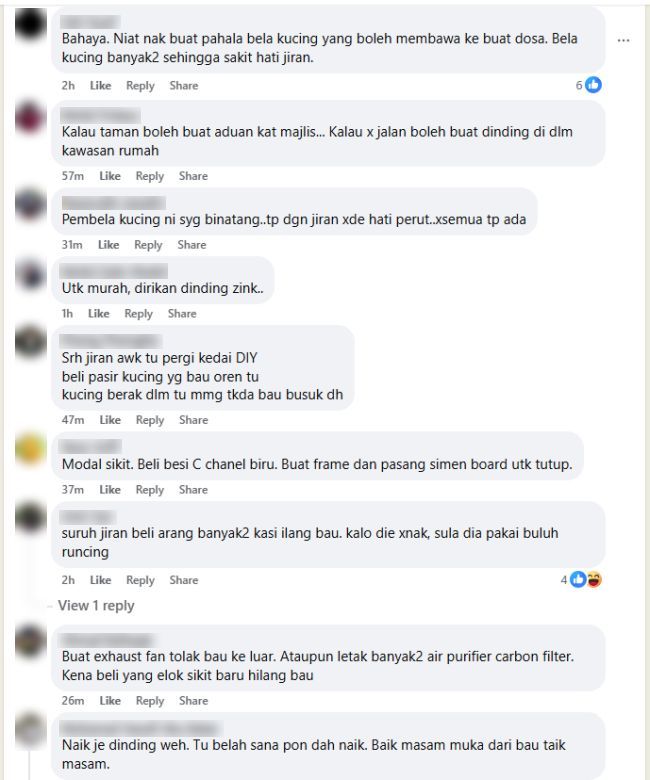This screenshot has width=650, height=780.
Task: Like the Bahaya cat comment
Action: (100, 86)
